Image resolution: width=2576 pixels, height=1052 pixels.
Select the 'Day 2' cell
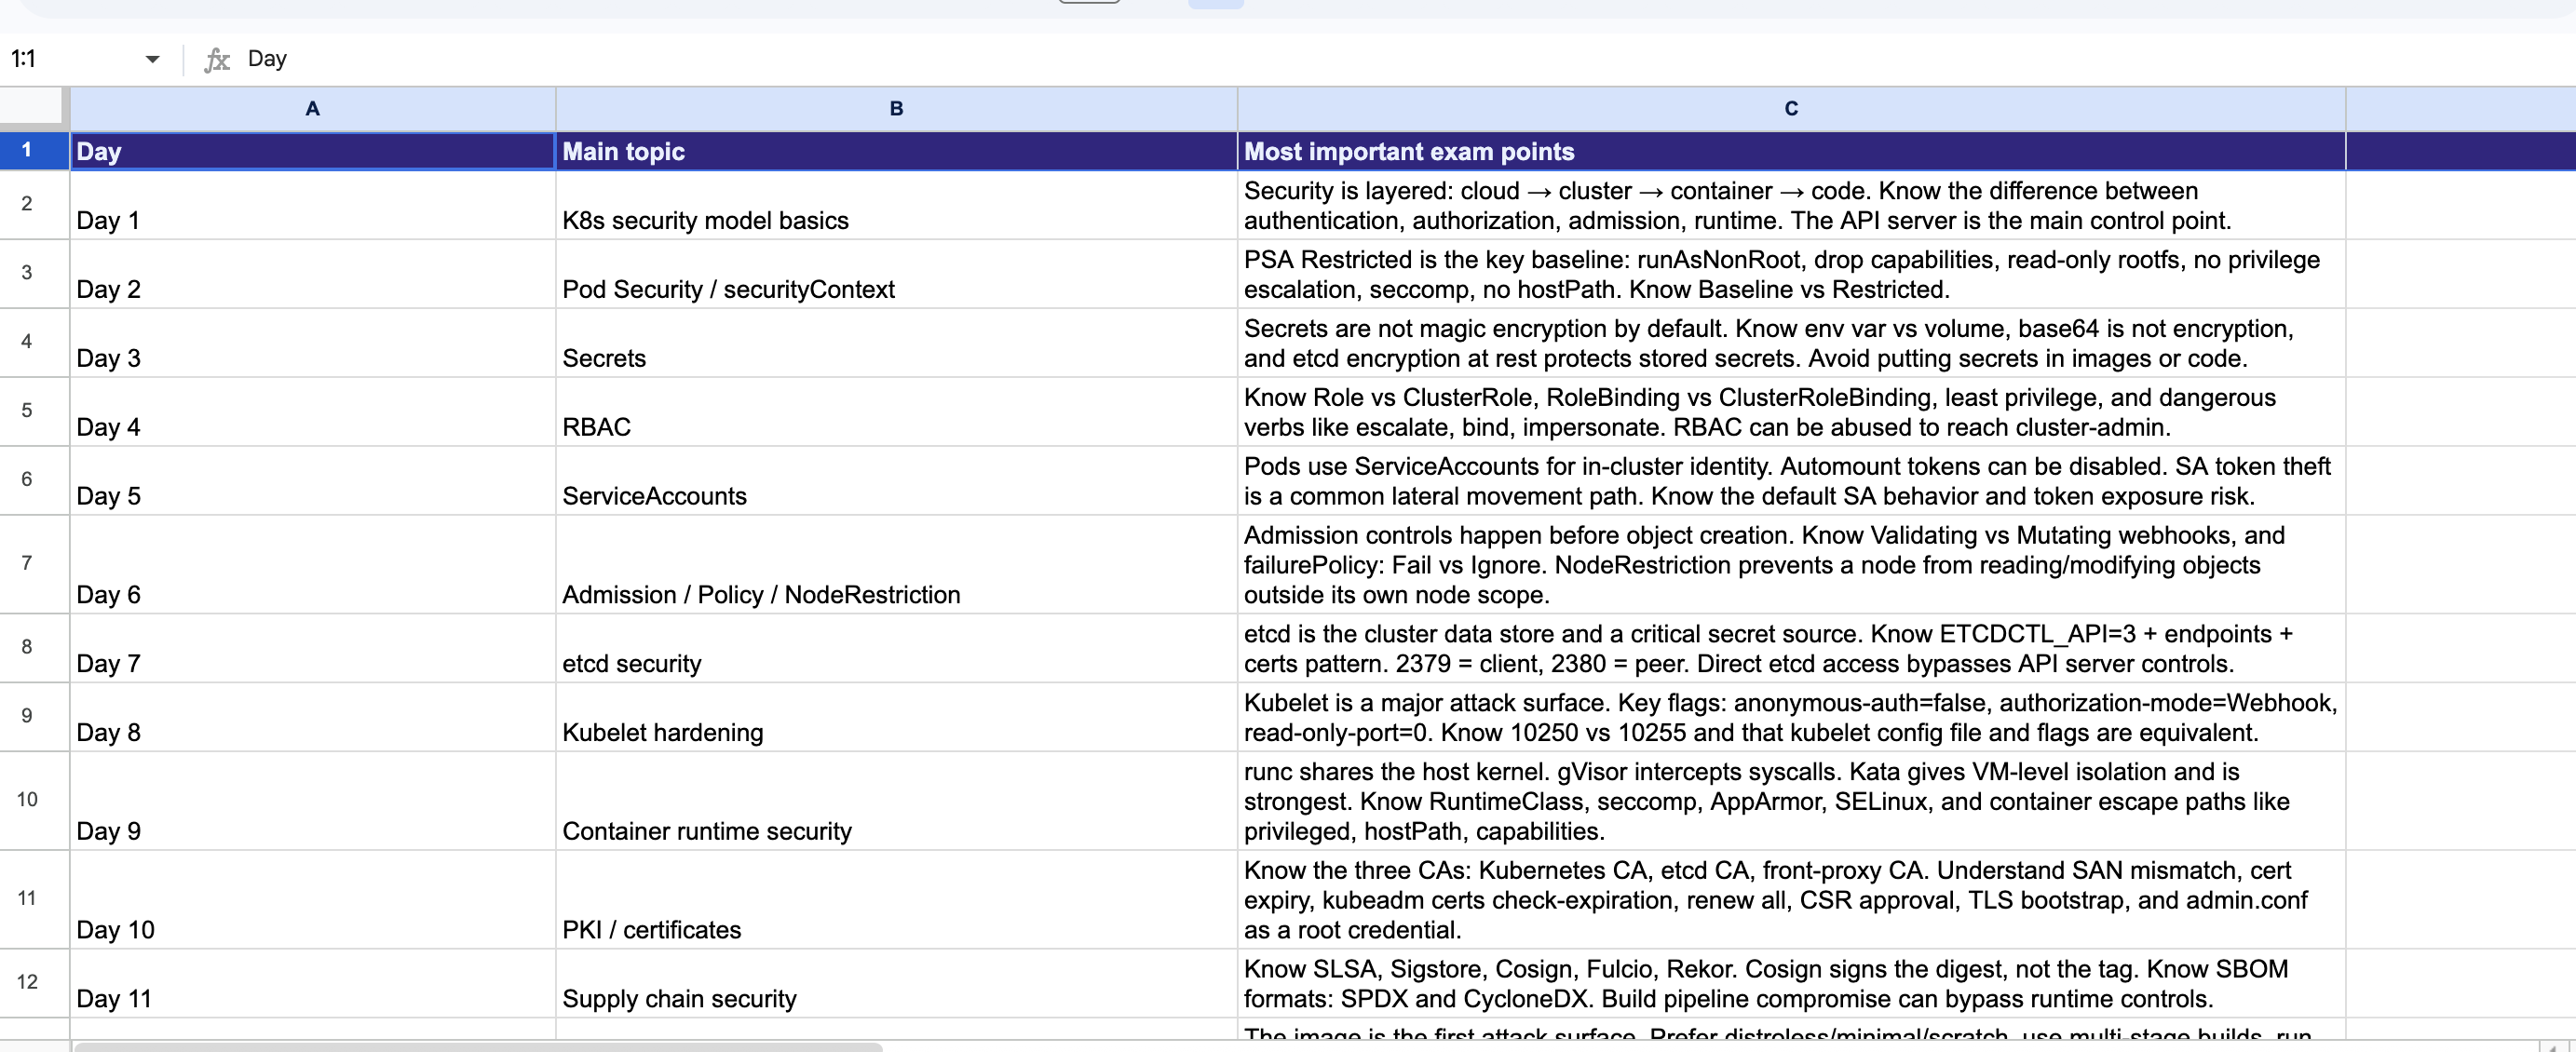point(313,274)
